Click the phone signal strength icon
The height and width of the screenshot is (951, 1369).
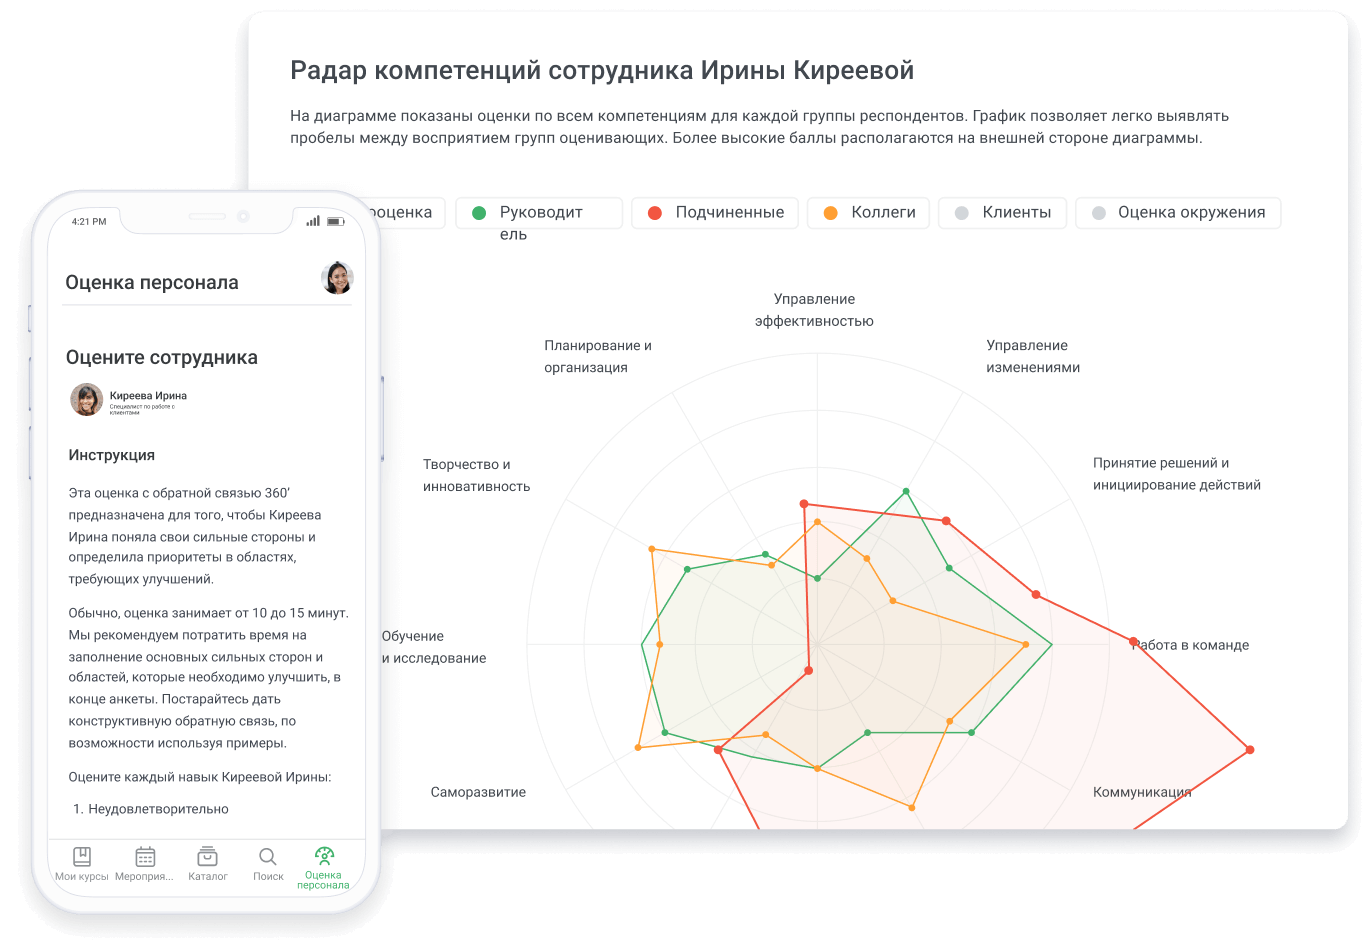tap(313, 221)
